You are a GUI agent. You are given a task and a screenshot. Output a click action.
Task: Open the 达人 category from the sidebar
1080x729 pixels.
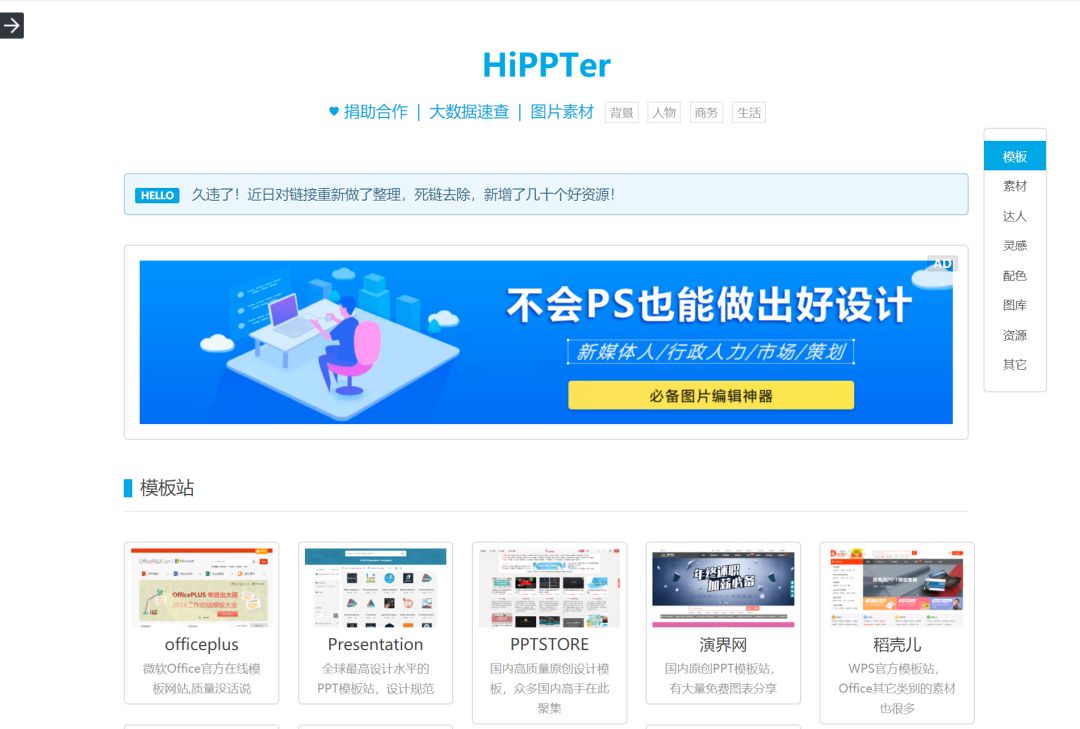(x=1015, y=215)
